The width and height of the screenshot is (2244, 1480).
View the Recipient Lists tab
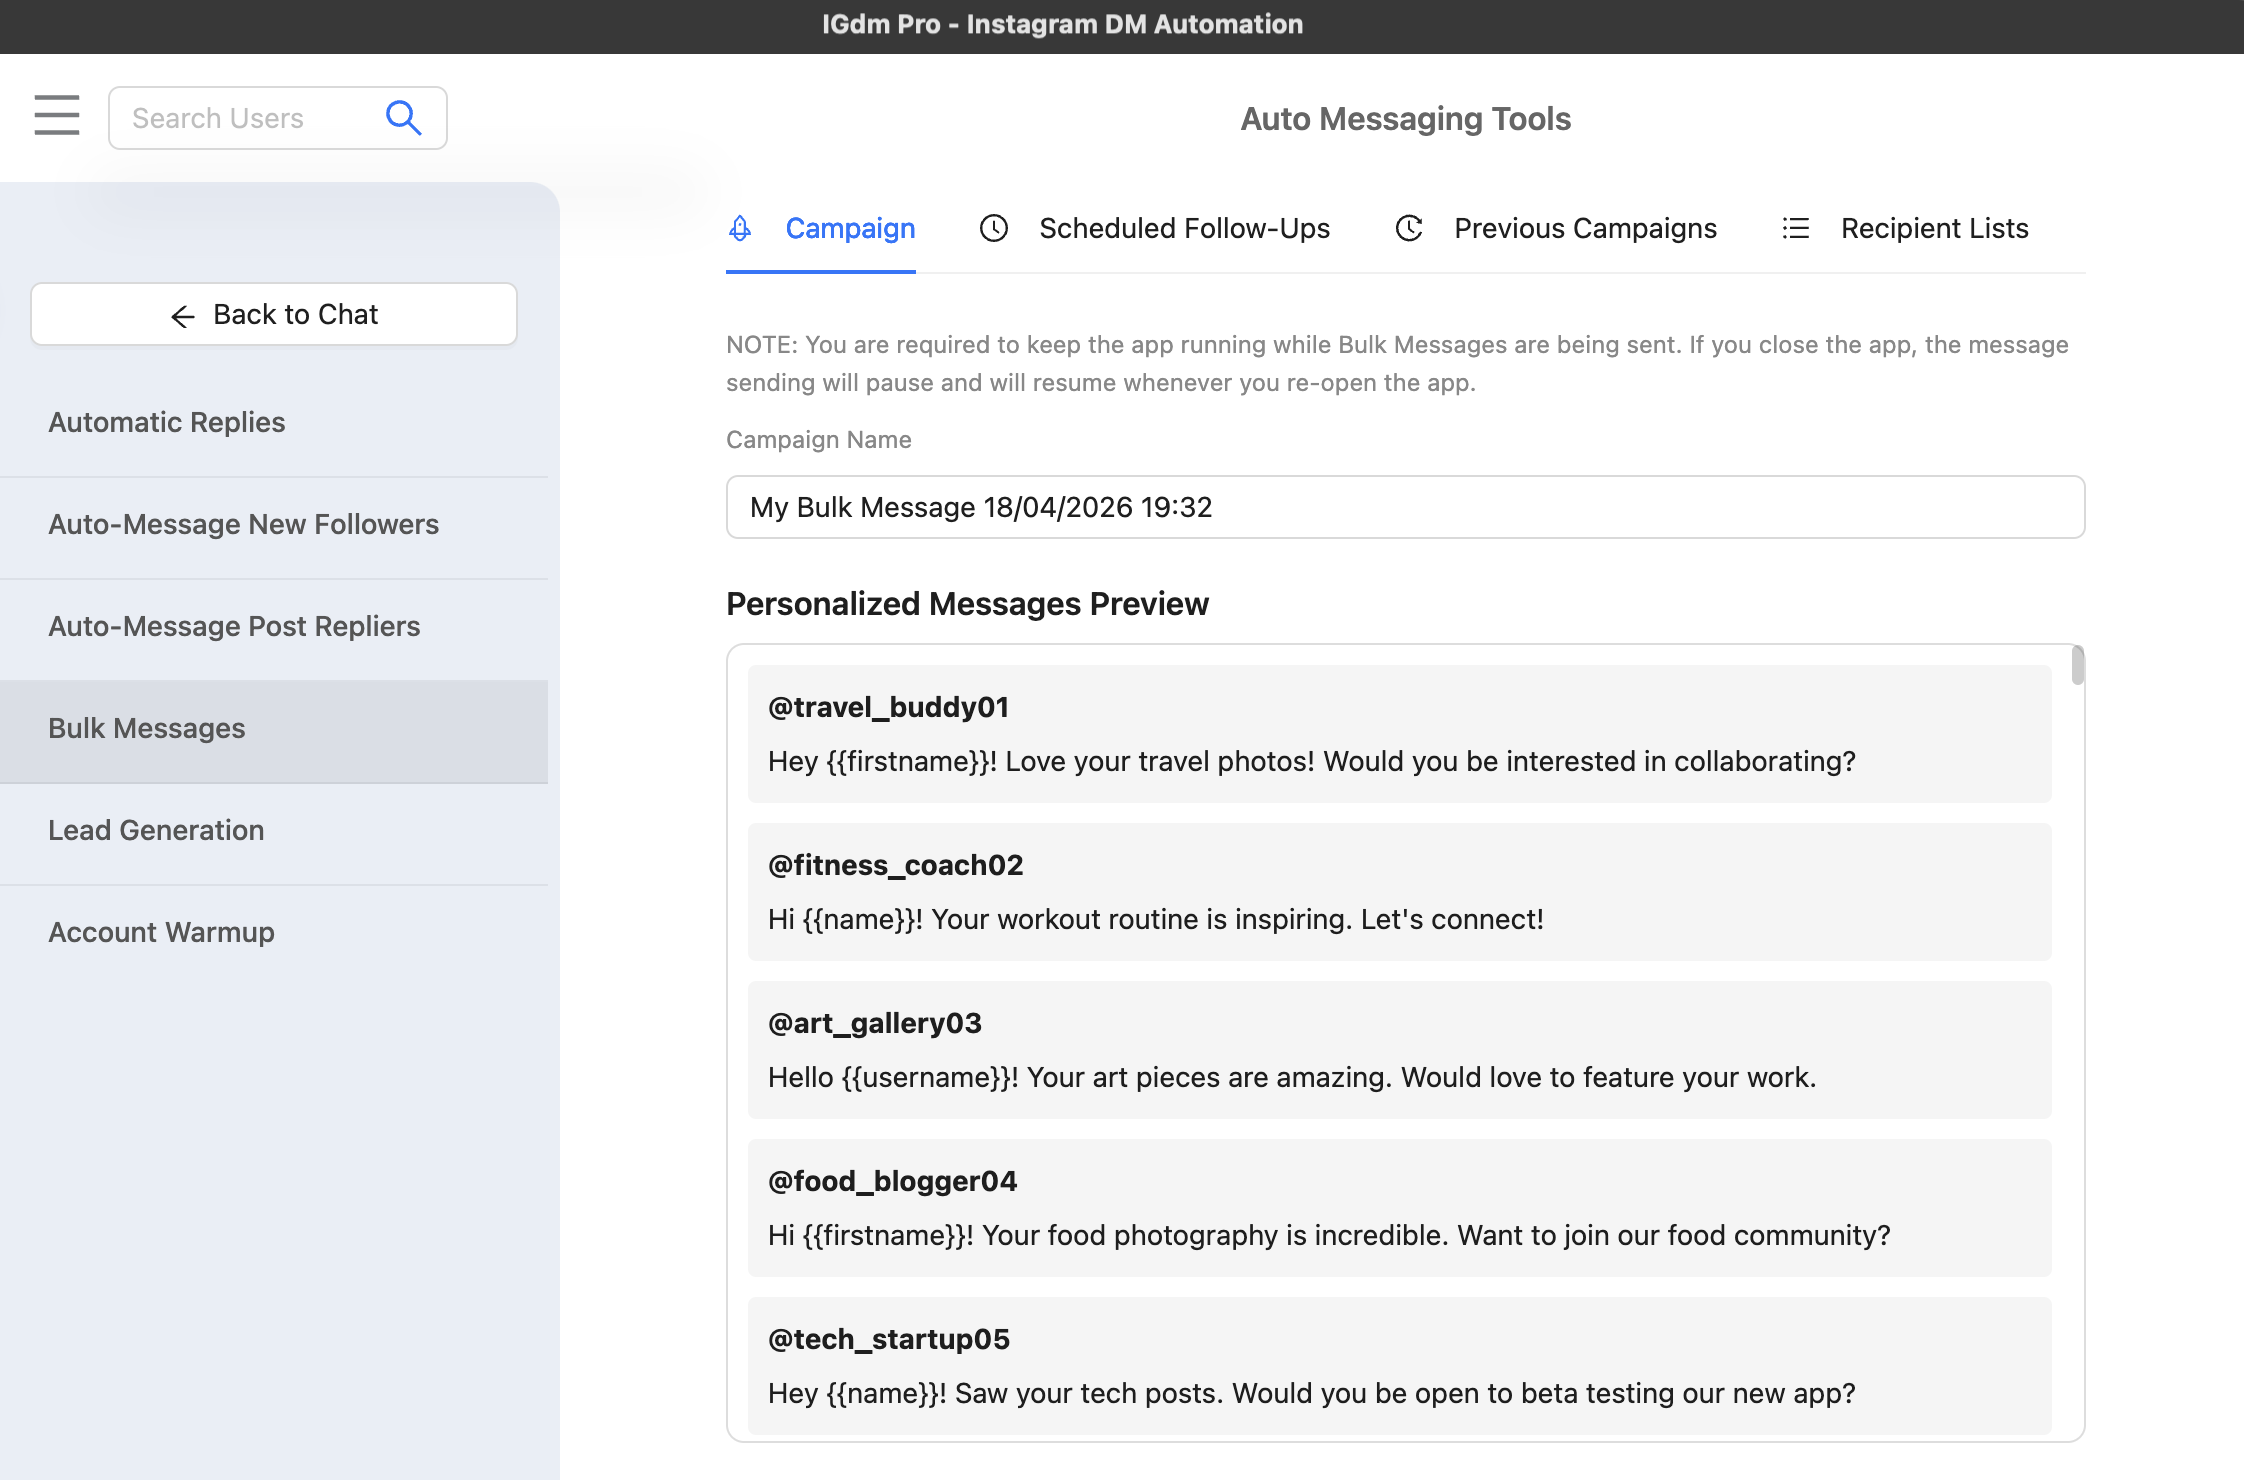[1933, 228]
